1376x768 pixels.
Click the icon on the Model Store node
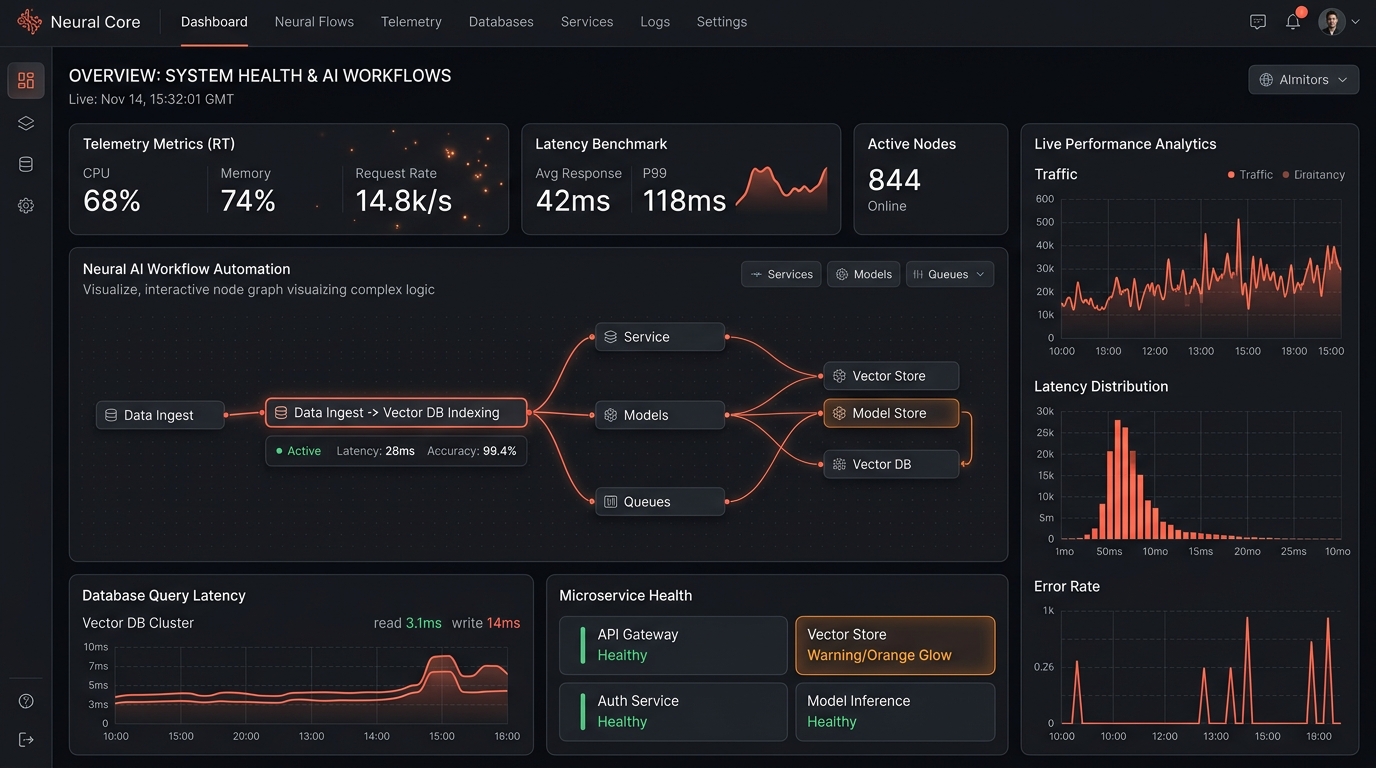coord(839,413)
